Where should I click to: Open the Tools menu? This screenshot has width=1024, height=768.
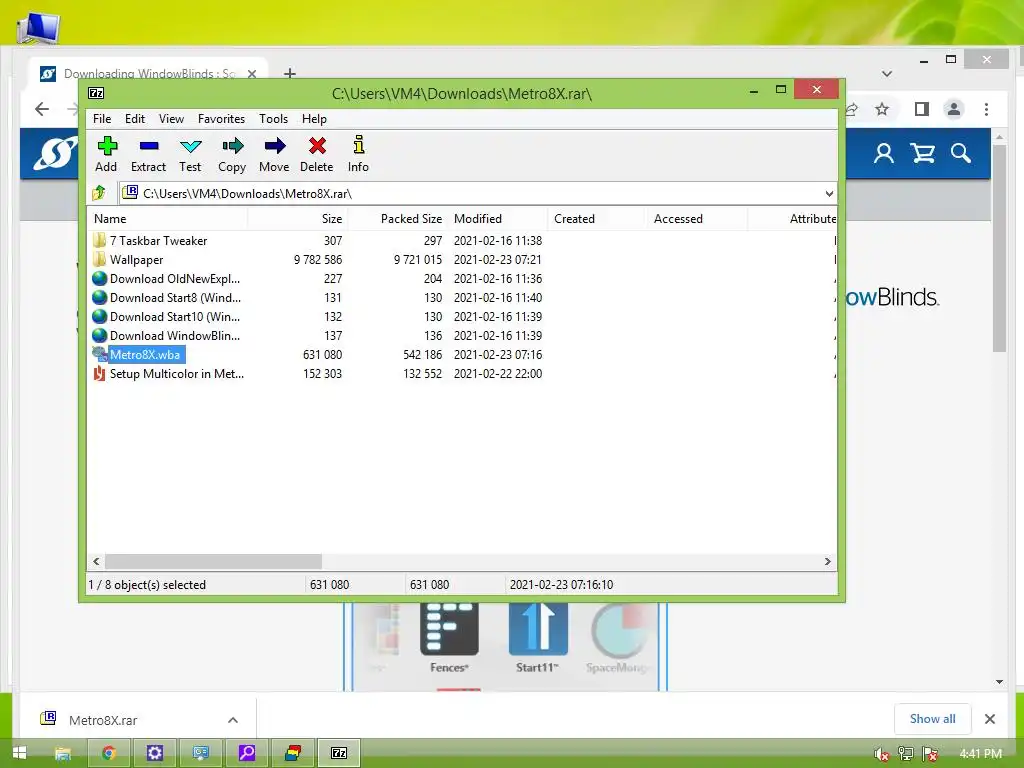pyautogui.click(x=273, y=118)
